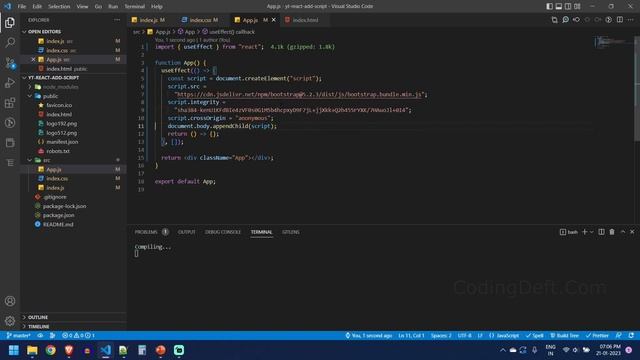
Task: Show the GitLens panel tab
Action: [291, 232]
